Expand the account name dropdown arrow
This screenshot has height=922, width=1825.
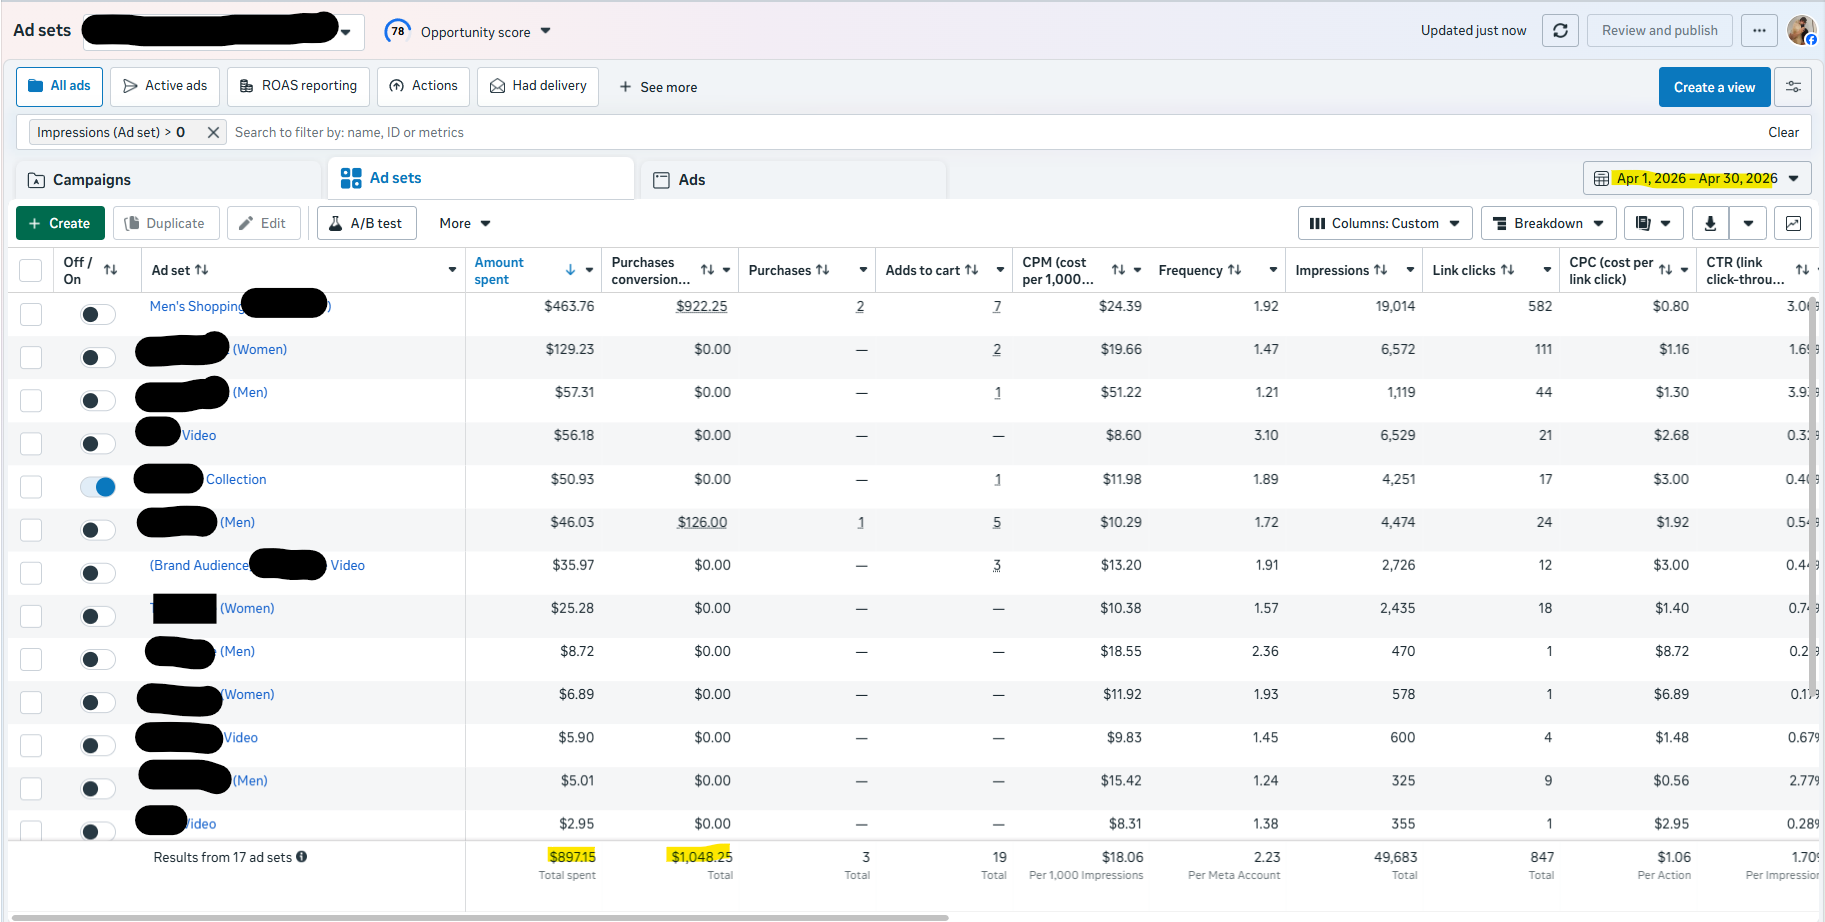346,32
